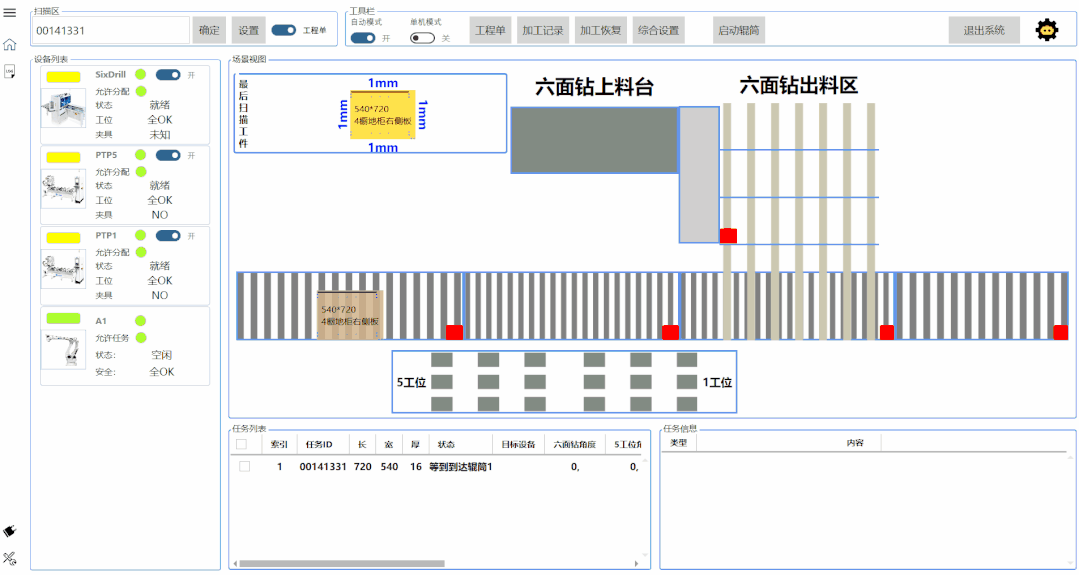Click A1 允许任务 indicator light

click(x=140, y=338)
